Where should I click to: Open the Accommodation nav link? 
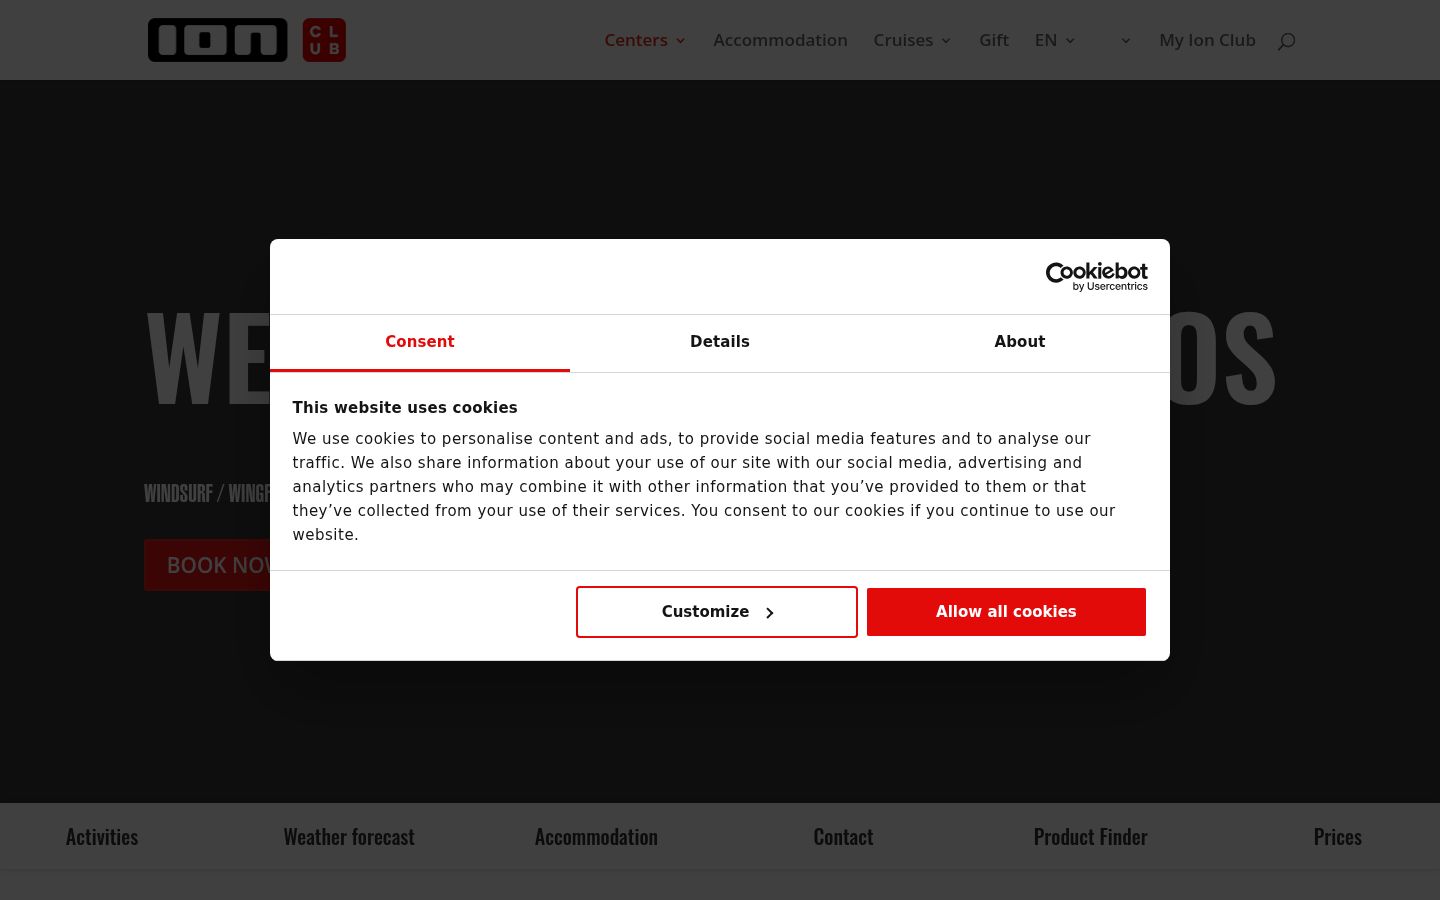click(780, 40)
